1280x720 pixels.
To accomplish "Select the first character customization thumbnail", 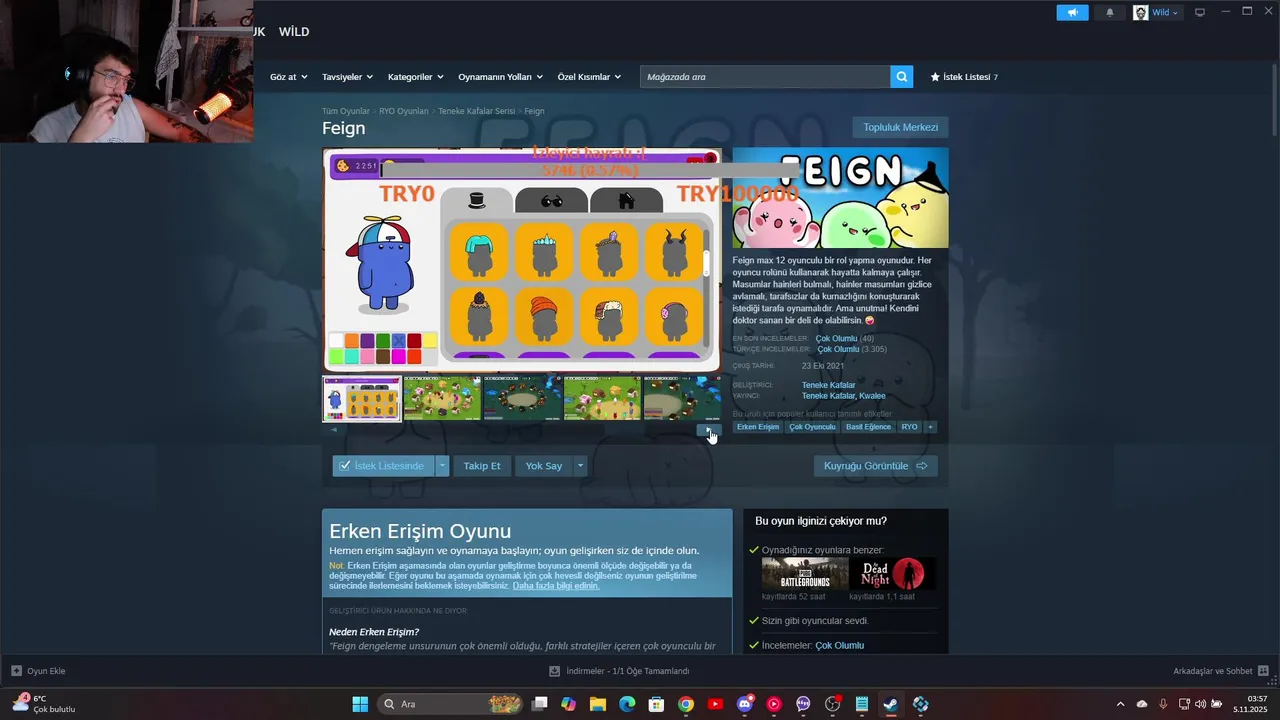I will [362, 398].
